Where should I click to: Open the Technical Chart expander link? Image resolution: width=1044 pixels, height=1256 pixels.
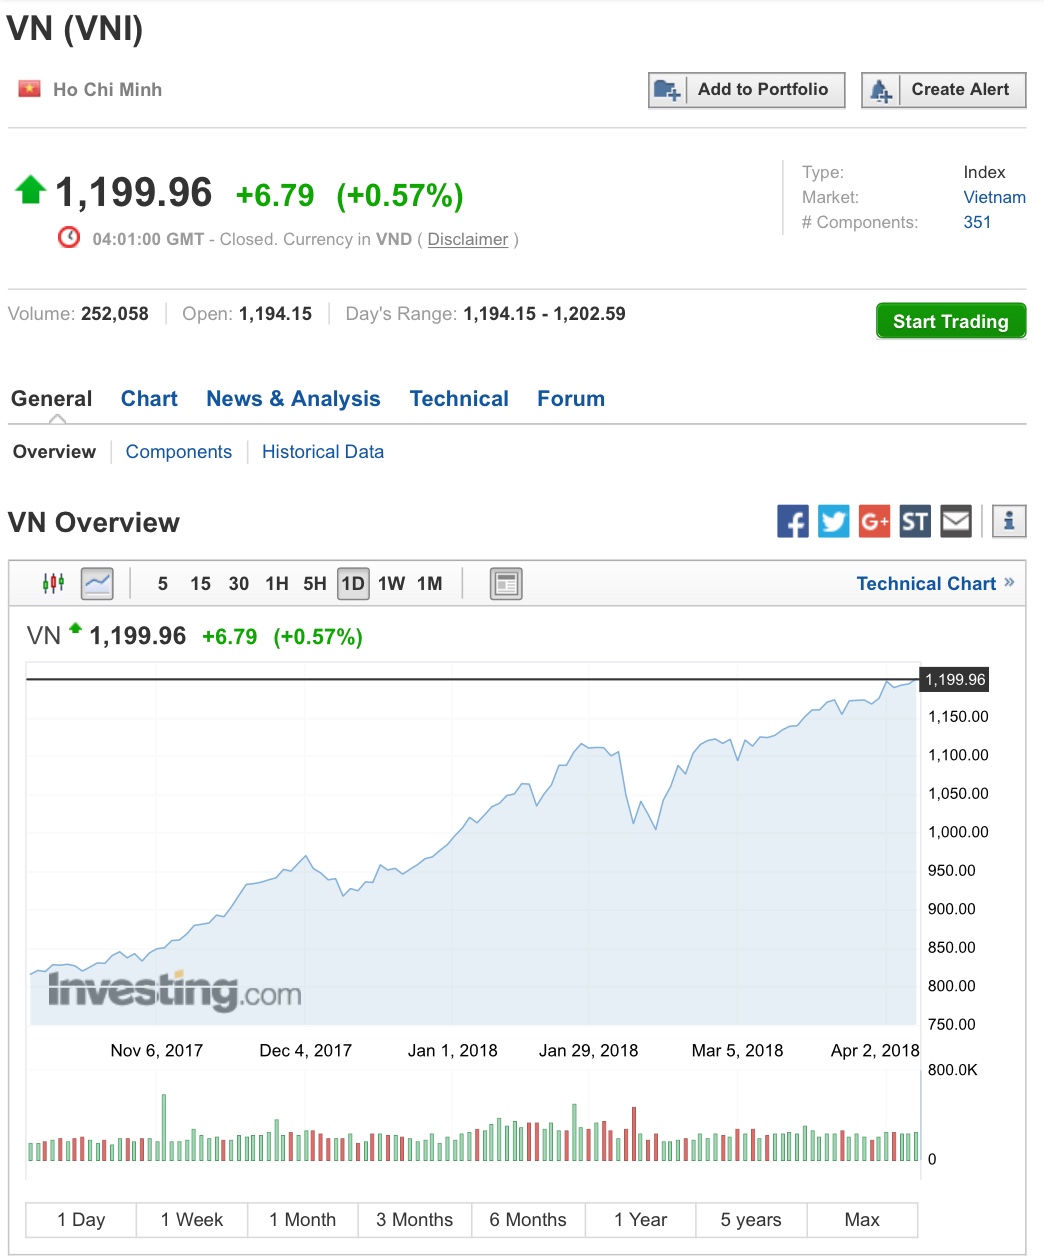tap(935, 583)
